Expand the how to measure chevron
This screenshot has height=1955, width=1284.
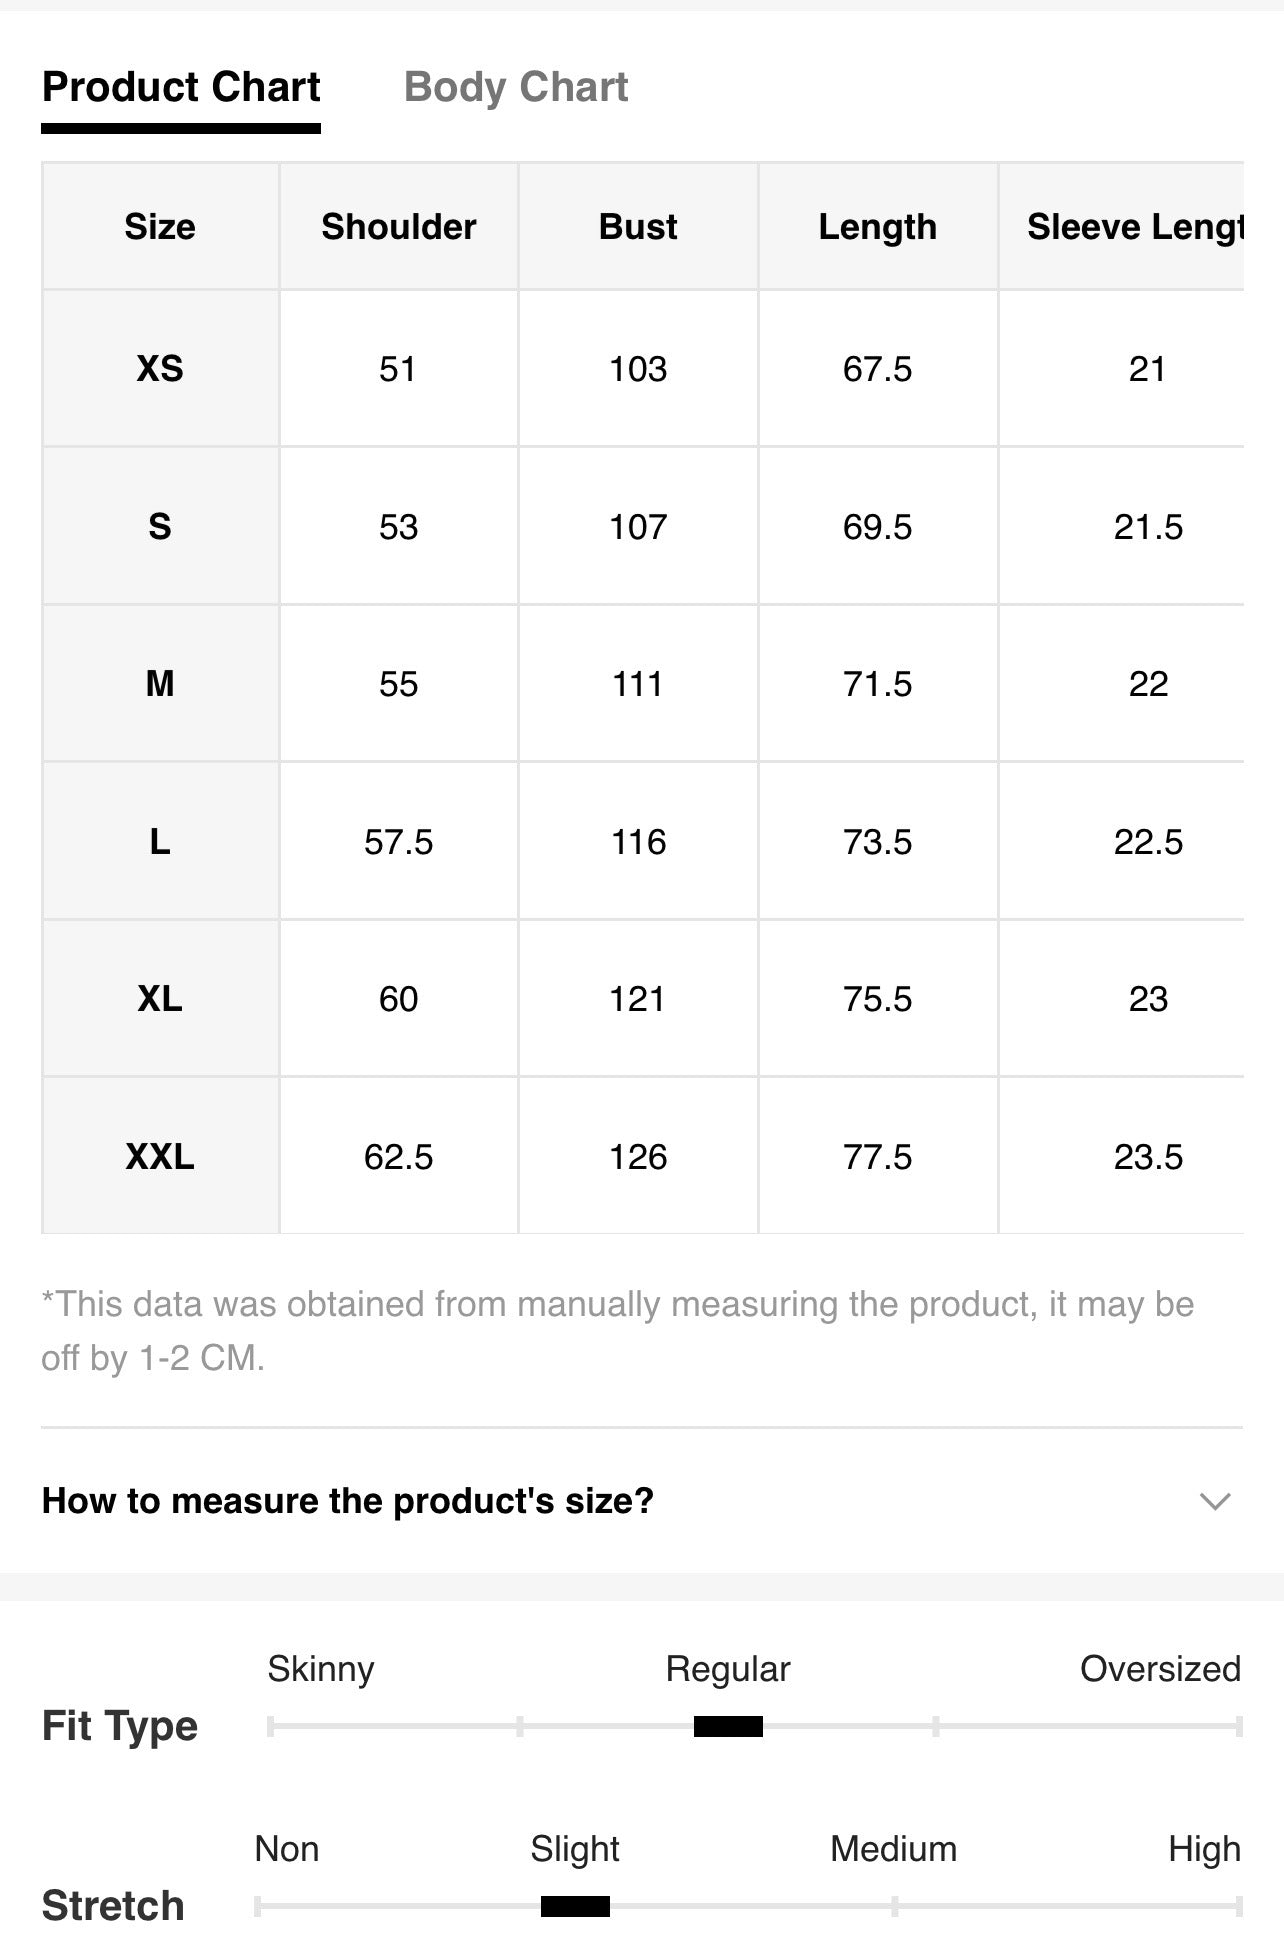[1214, 1501]
